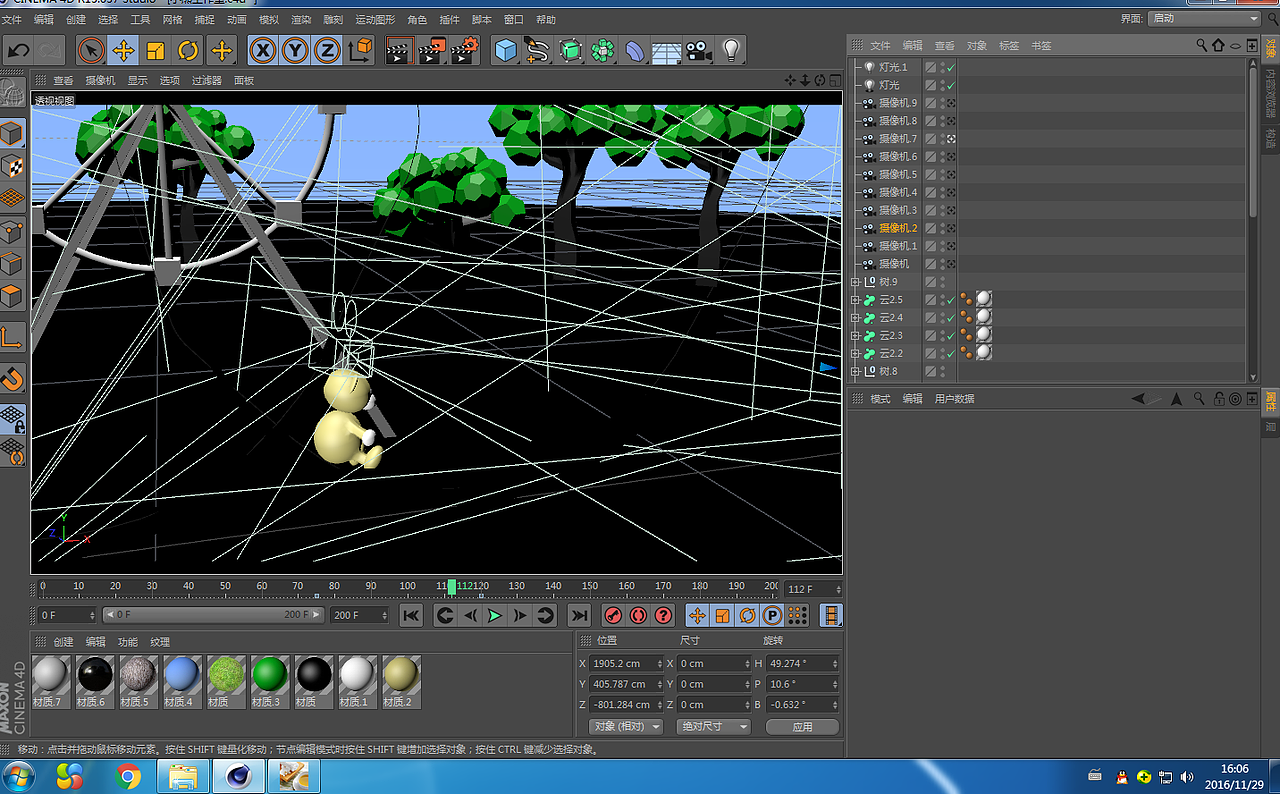Toggle the Z axis lock
The image size is (1280, 794).
point(327,50)
